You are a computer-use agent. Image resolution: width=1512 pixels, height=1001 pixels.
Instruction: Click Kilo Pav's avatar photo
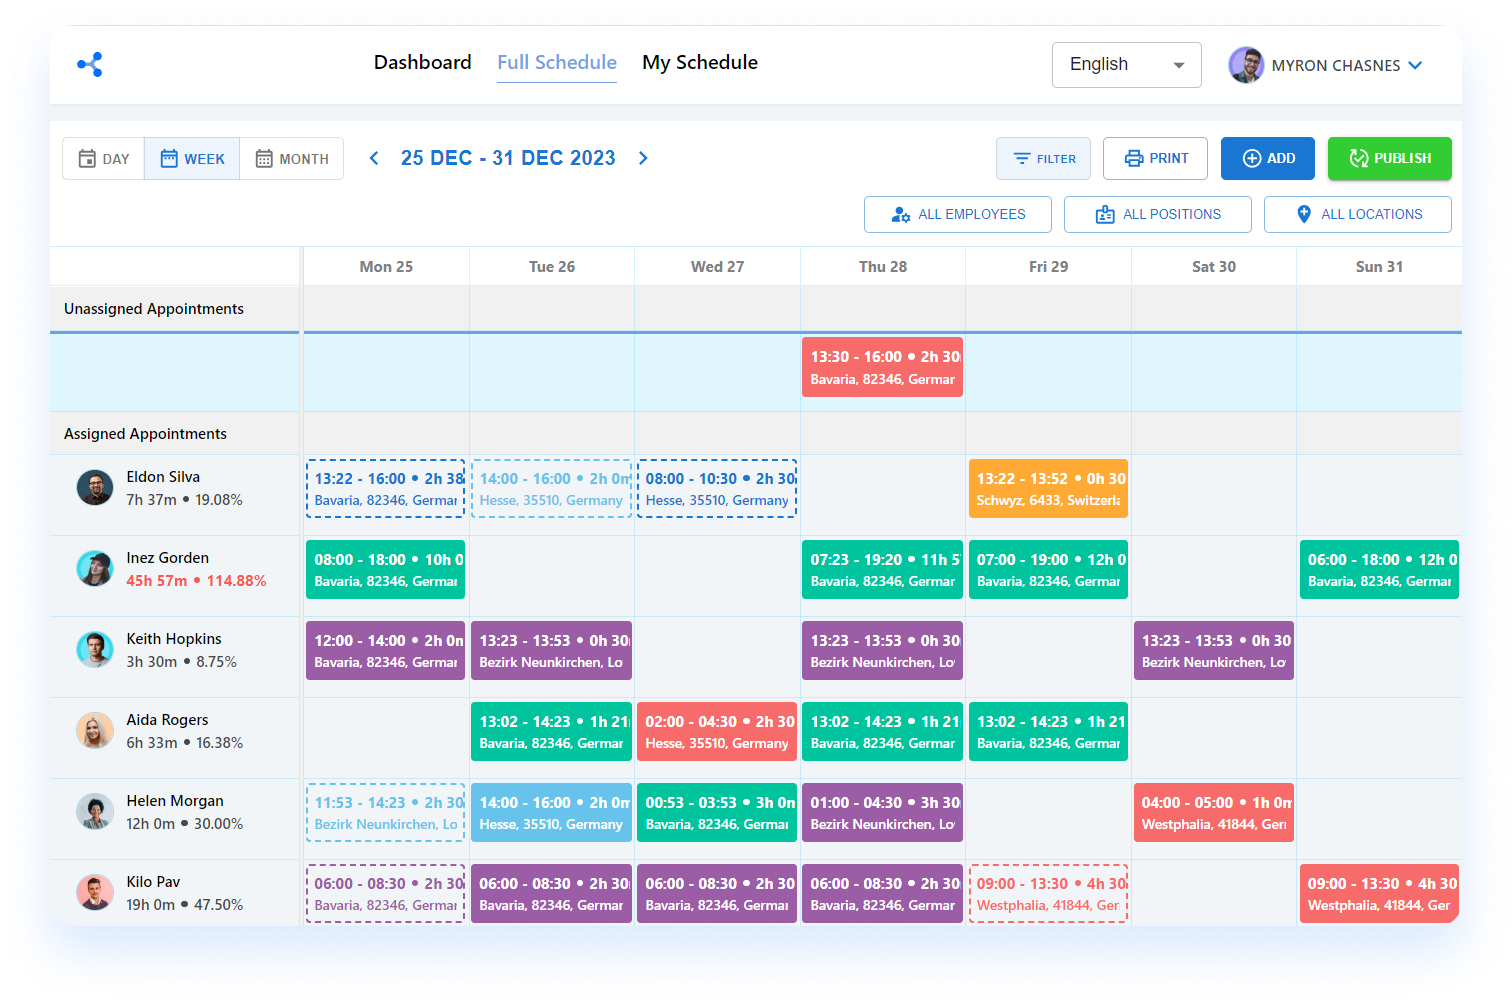[x=95, y=893]
